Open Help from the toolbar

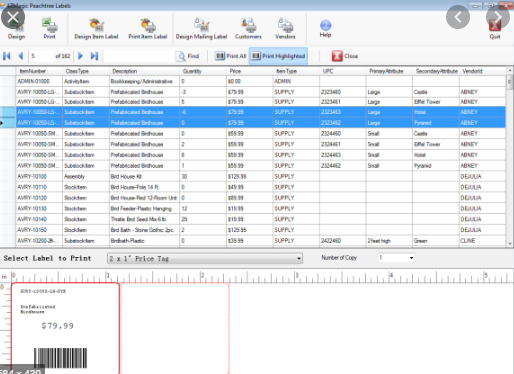coord(325,29)
